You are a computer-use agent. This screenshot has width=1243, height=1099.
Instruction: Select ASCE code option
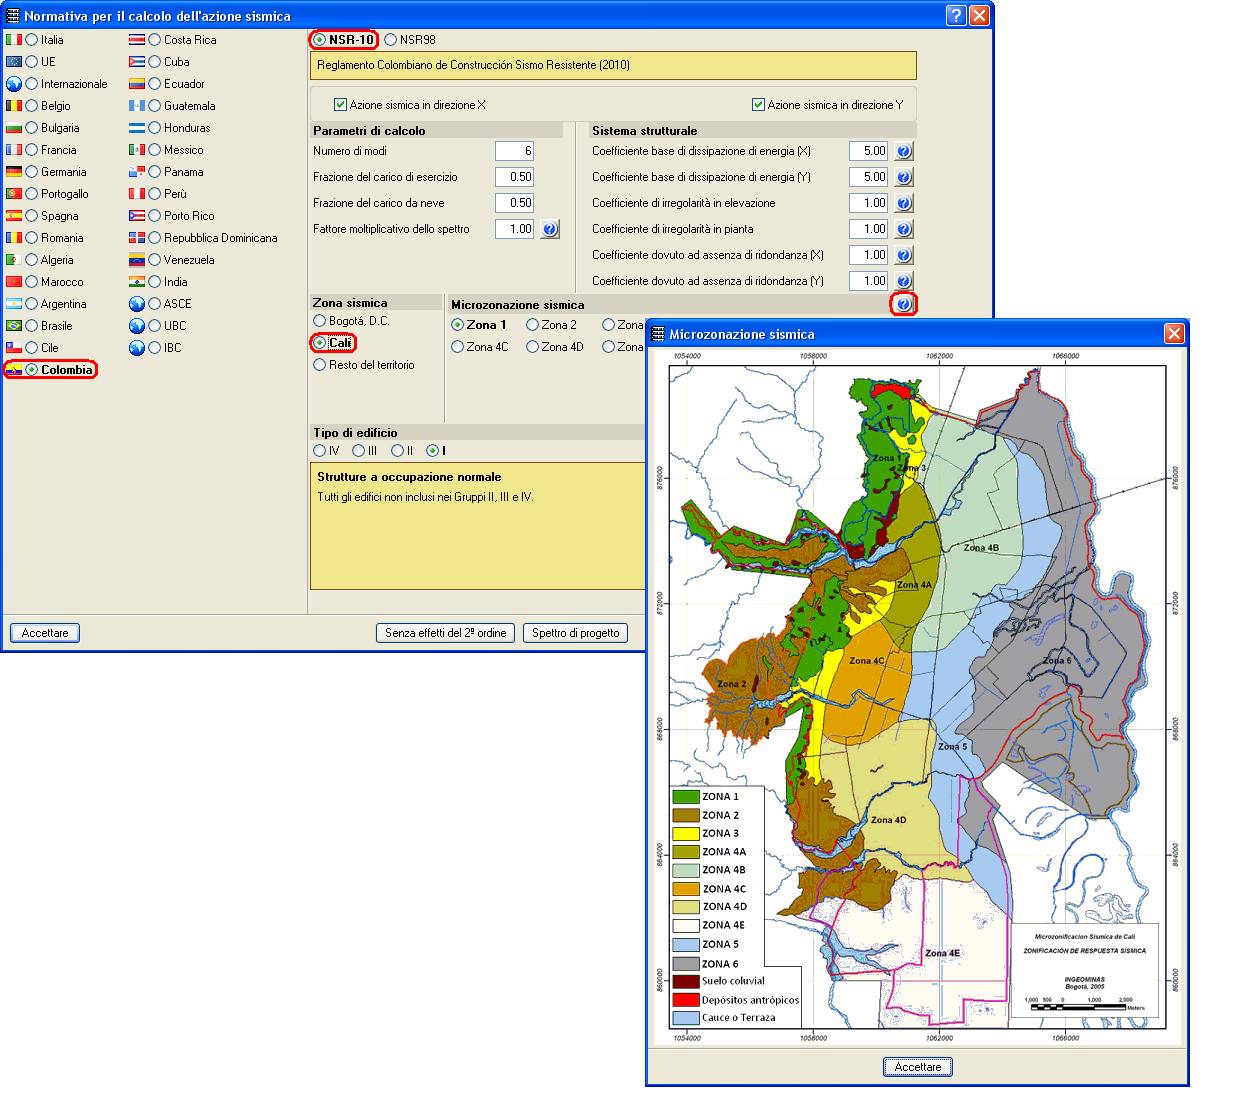click(155, 304)
